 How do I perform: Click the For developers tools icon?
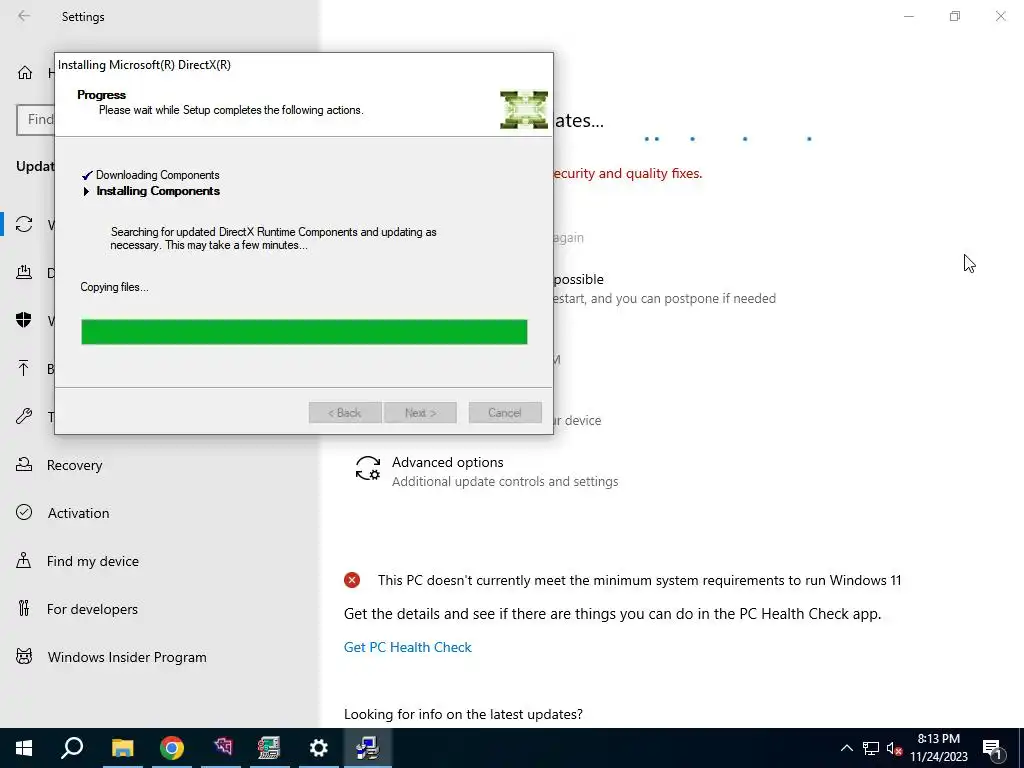pyautogui.click(x=24, y=609)
